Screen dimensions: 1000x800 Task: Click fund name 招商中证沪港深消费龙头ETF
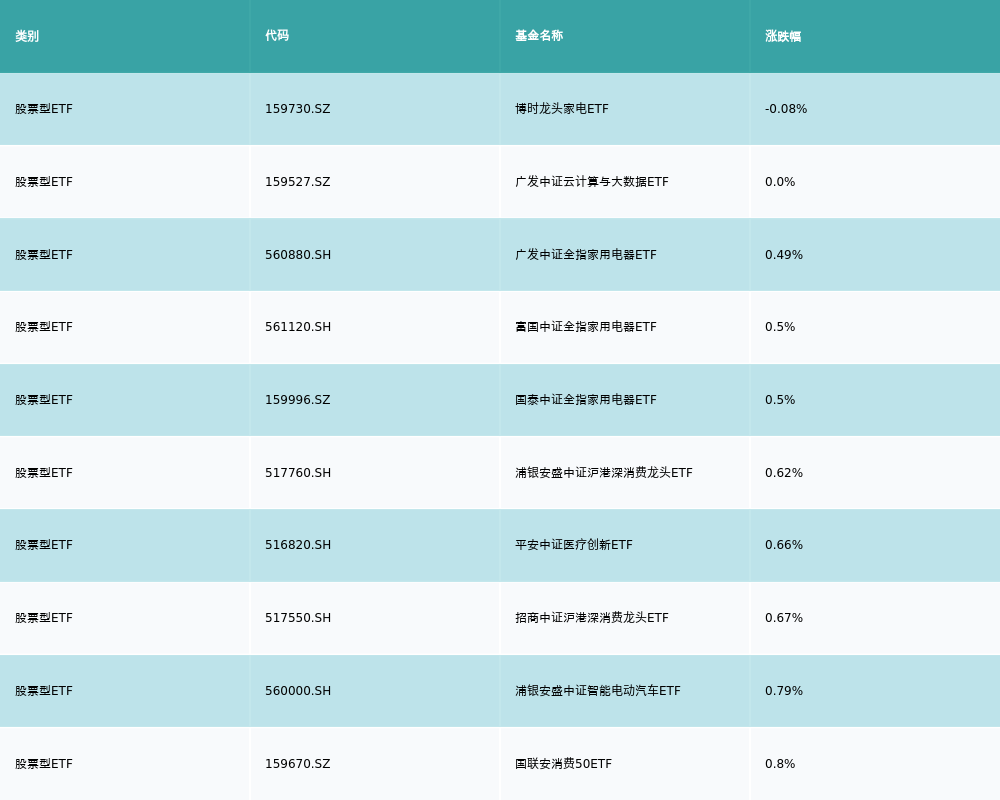click(x=592, y=618)
